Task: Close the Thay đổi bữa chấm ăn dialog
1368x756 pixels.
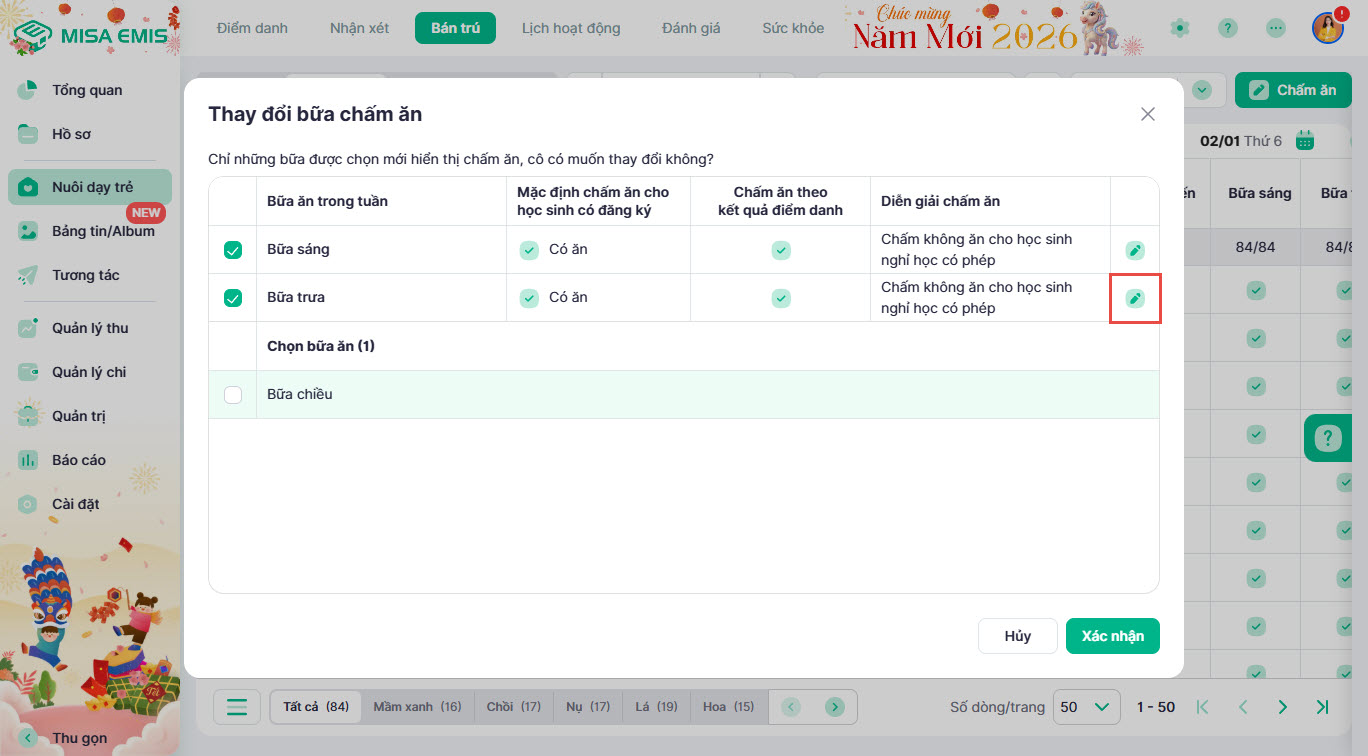Action: [1147, 114]
